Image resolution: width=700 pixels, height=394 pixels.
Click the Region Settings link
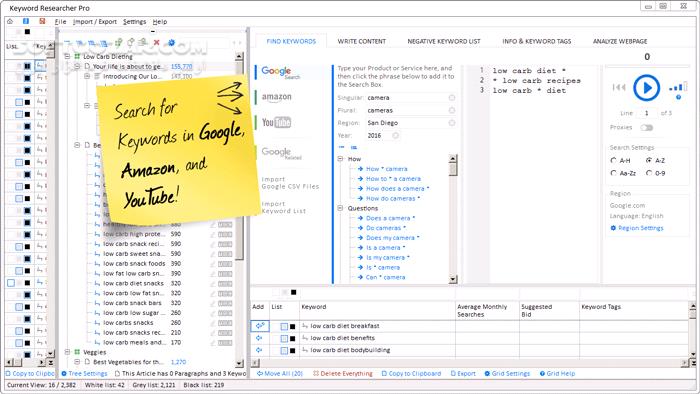click(637, 228)
